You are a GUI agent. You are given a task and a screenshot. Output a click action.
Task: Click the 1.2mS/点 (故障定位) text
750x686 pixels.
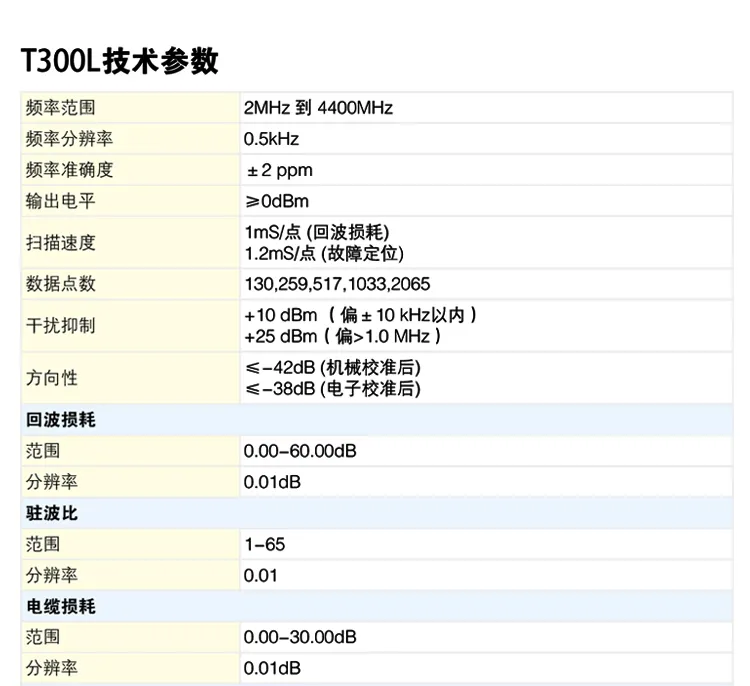click(x=323, y=253)
